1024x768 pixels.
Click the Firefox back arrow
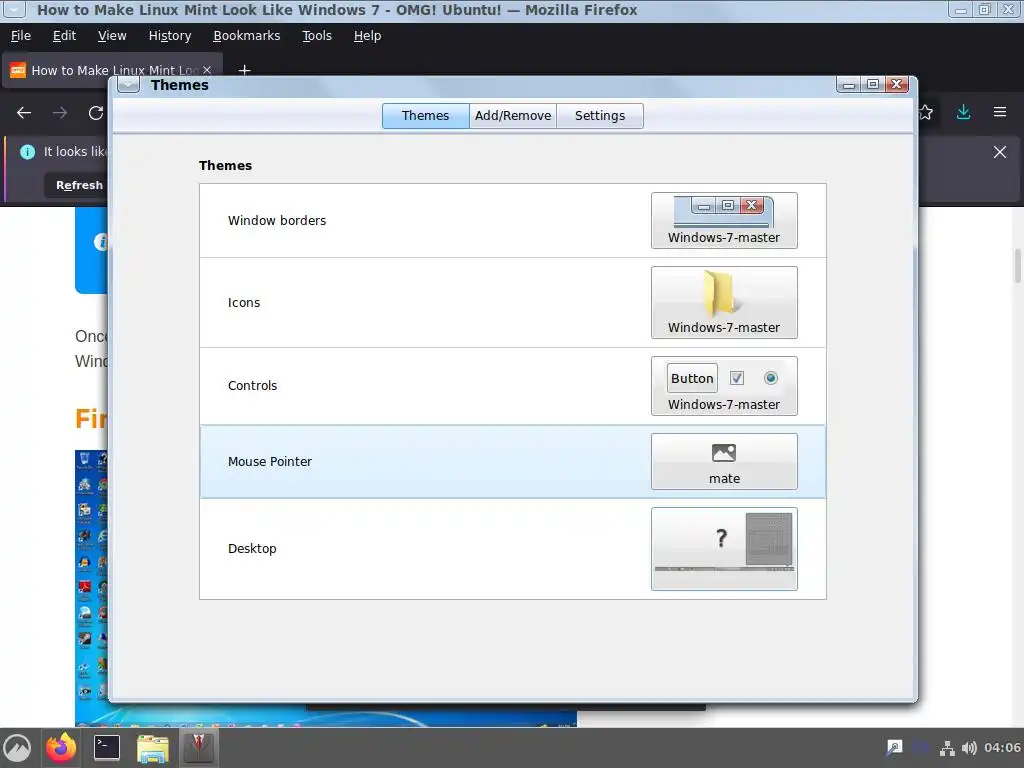click(x=24, y=113)
